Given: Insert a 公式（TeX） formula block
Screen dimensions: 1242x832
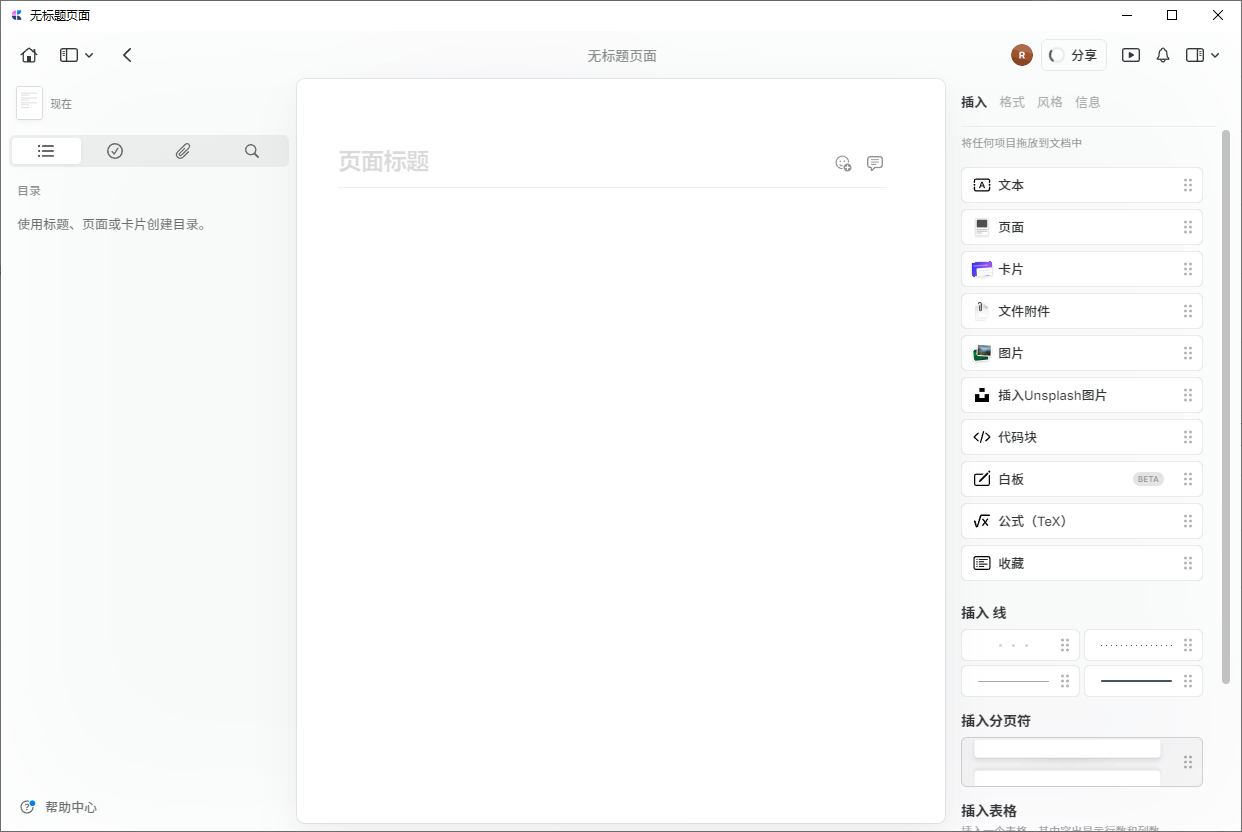Looking at the screenshot, I should point(1082,521).
